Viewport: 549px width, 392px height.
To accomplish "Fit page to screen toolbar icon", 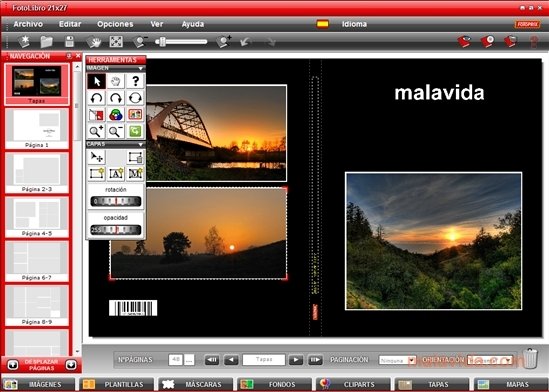I will pyautogui.click(x=116, y=42).
